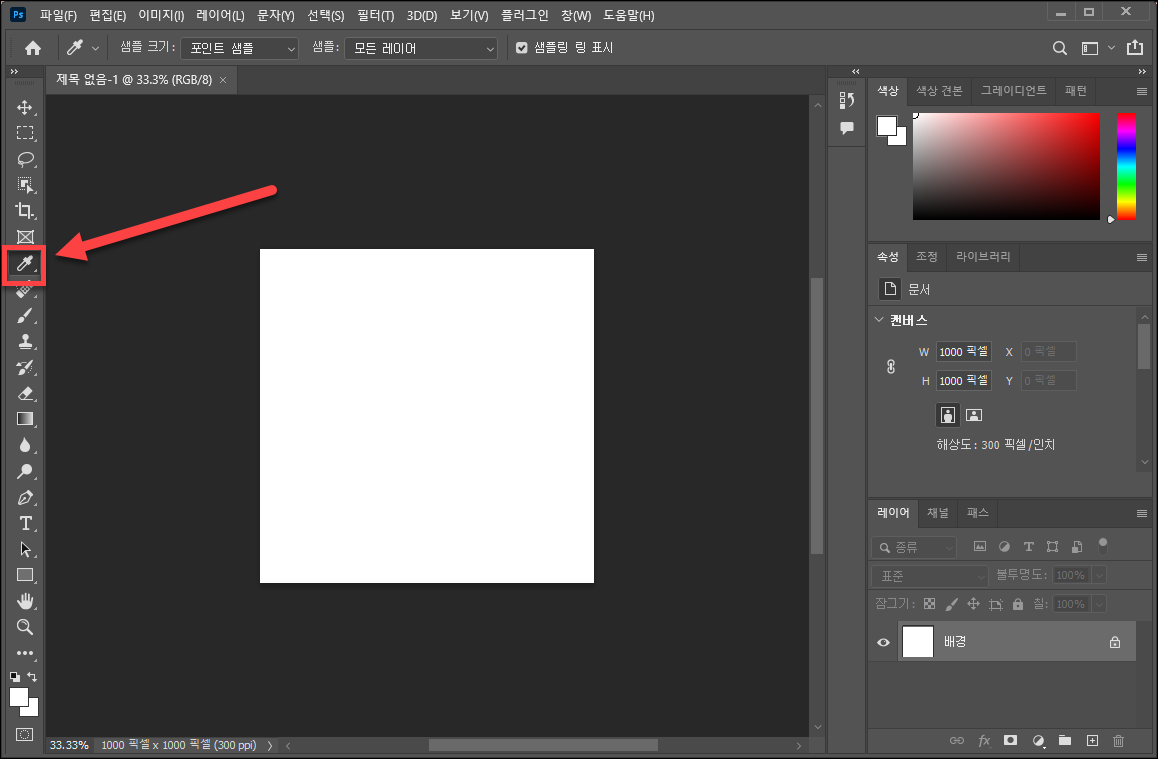Reset default foreground and background colors
This screenshot has height=759, width=1158.
pyautogui.click(x=15, y=676)
